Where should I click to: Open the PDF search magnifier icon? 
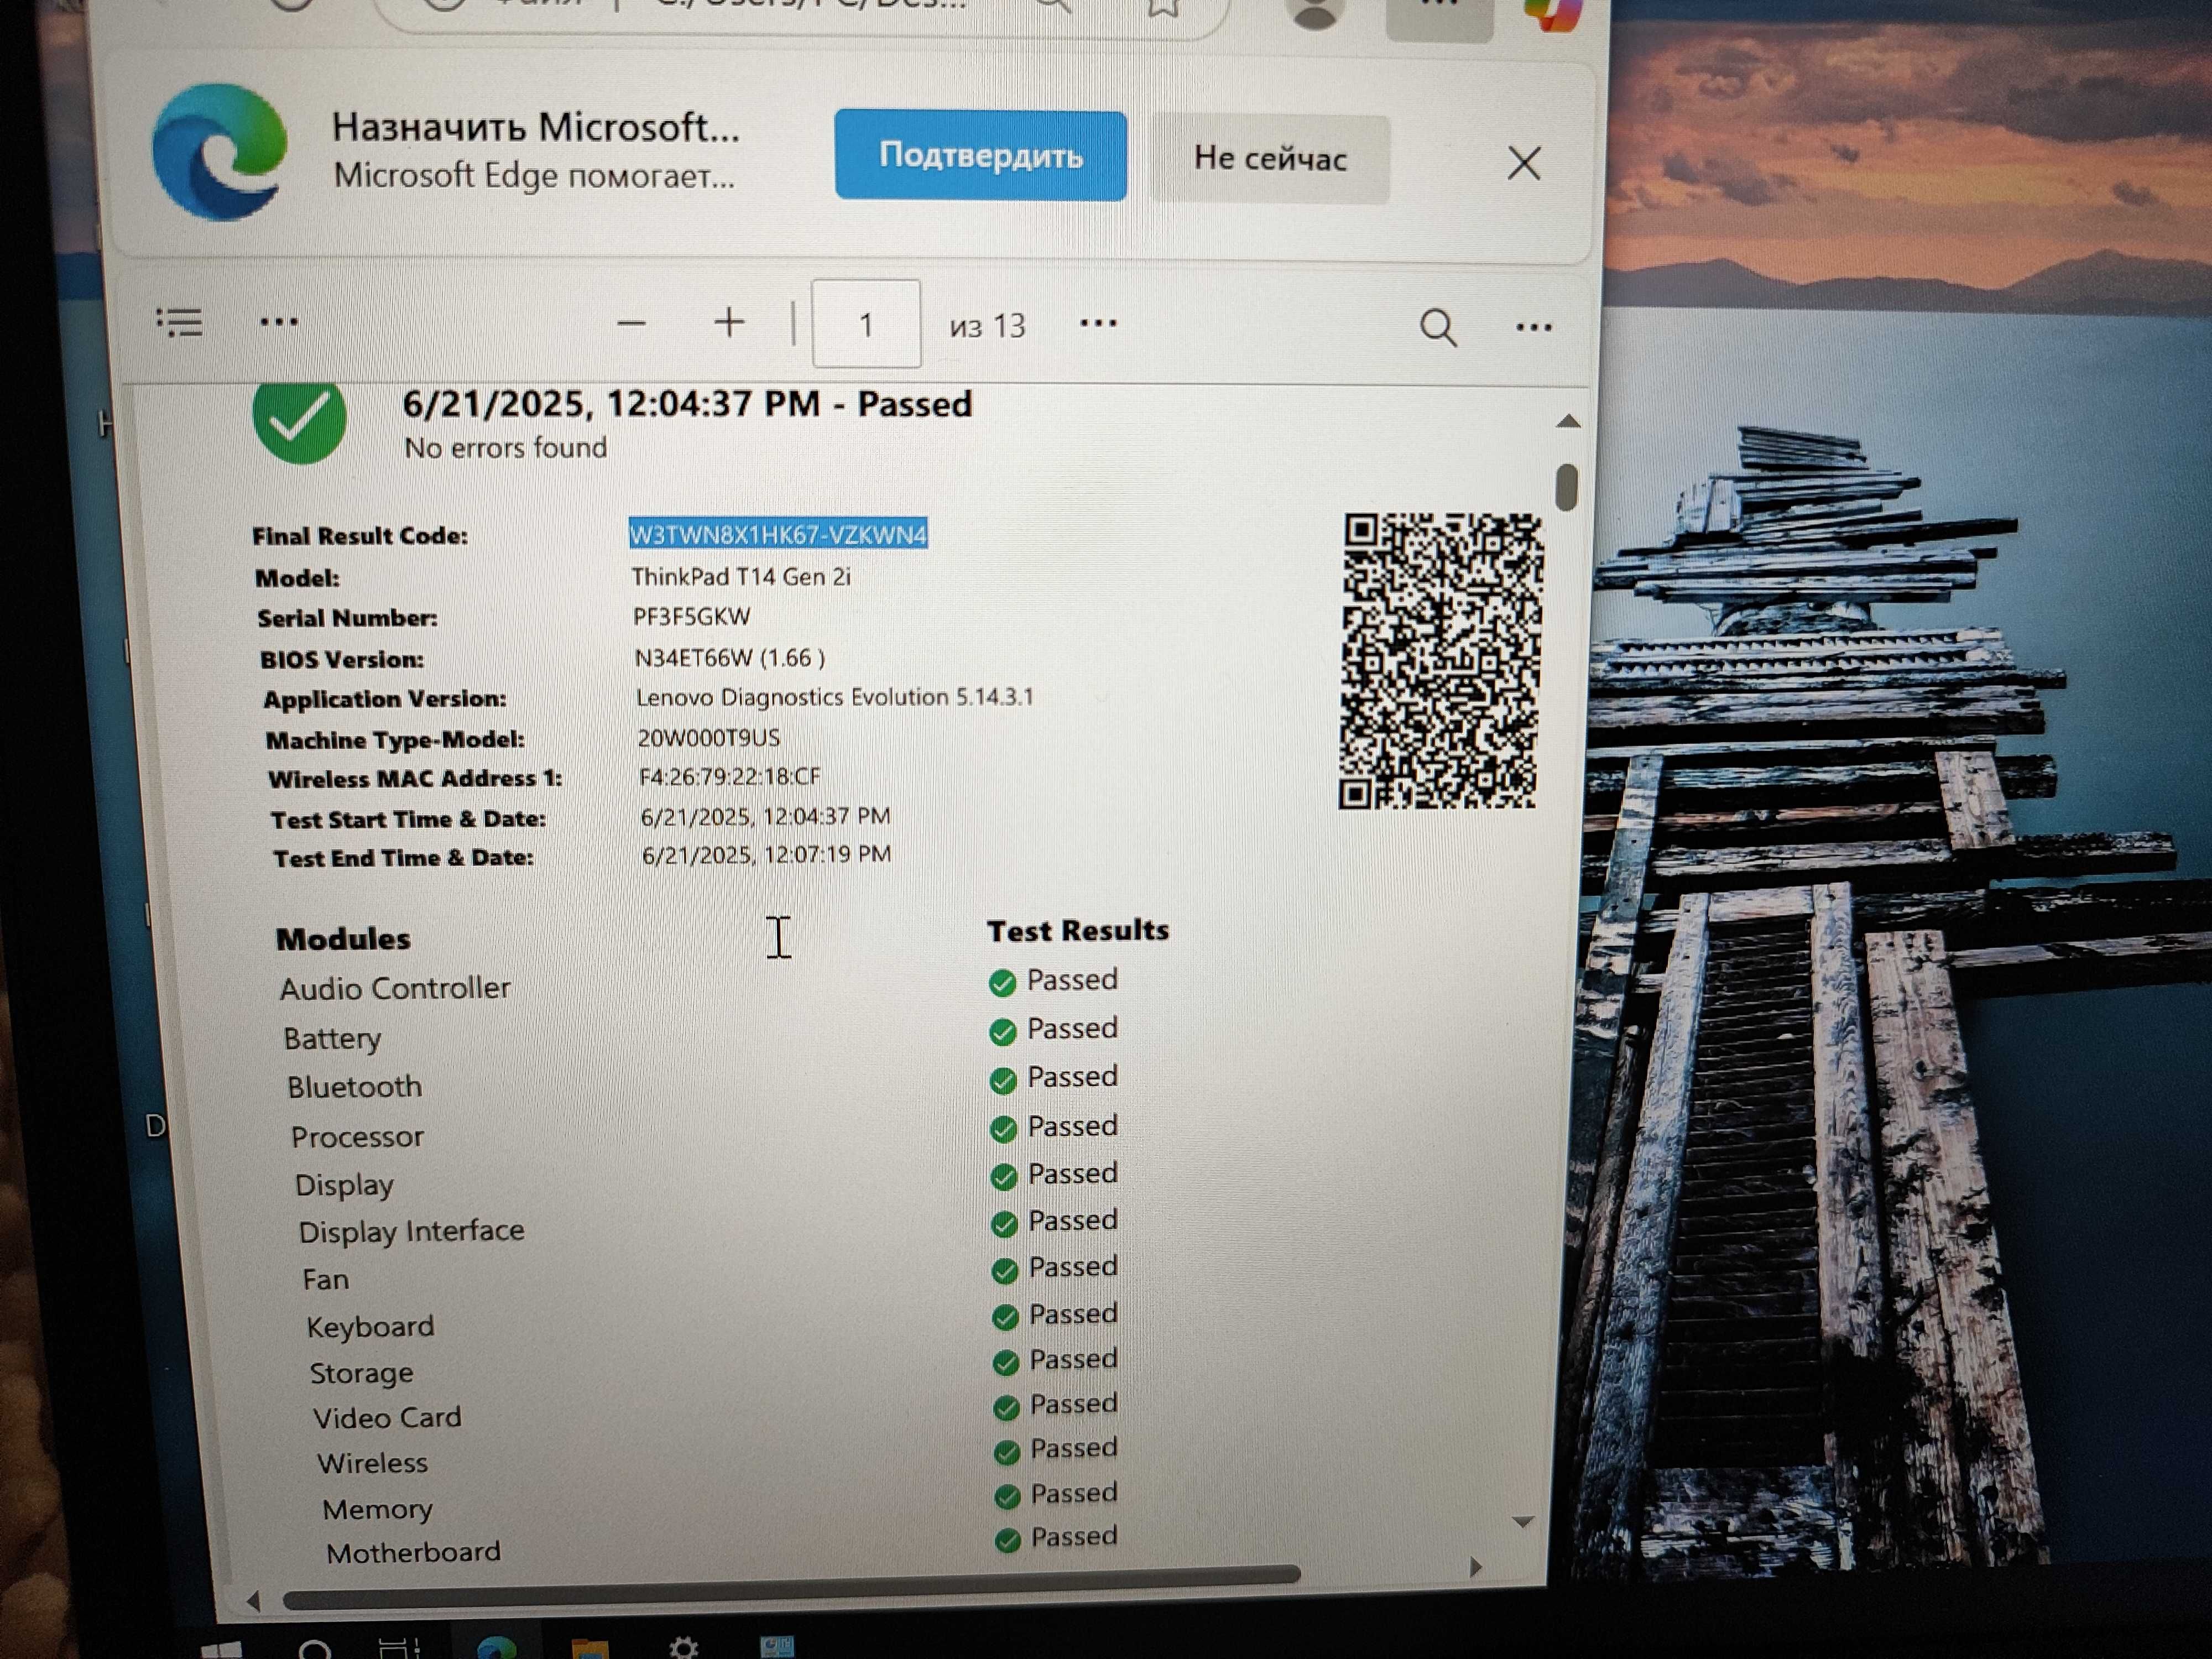(x=1438, y=327)
